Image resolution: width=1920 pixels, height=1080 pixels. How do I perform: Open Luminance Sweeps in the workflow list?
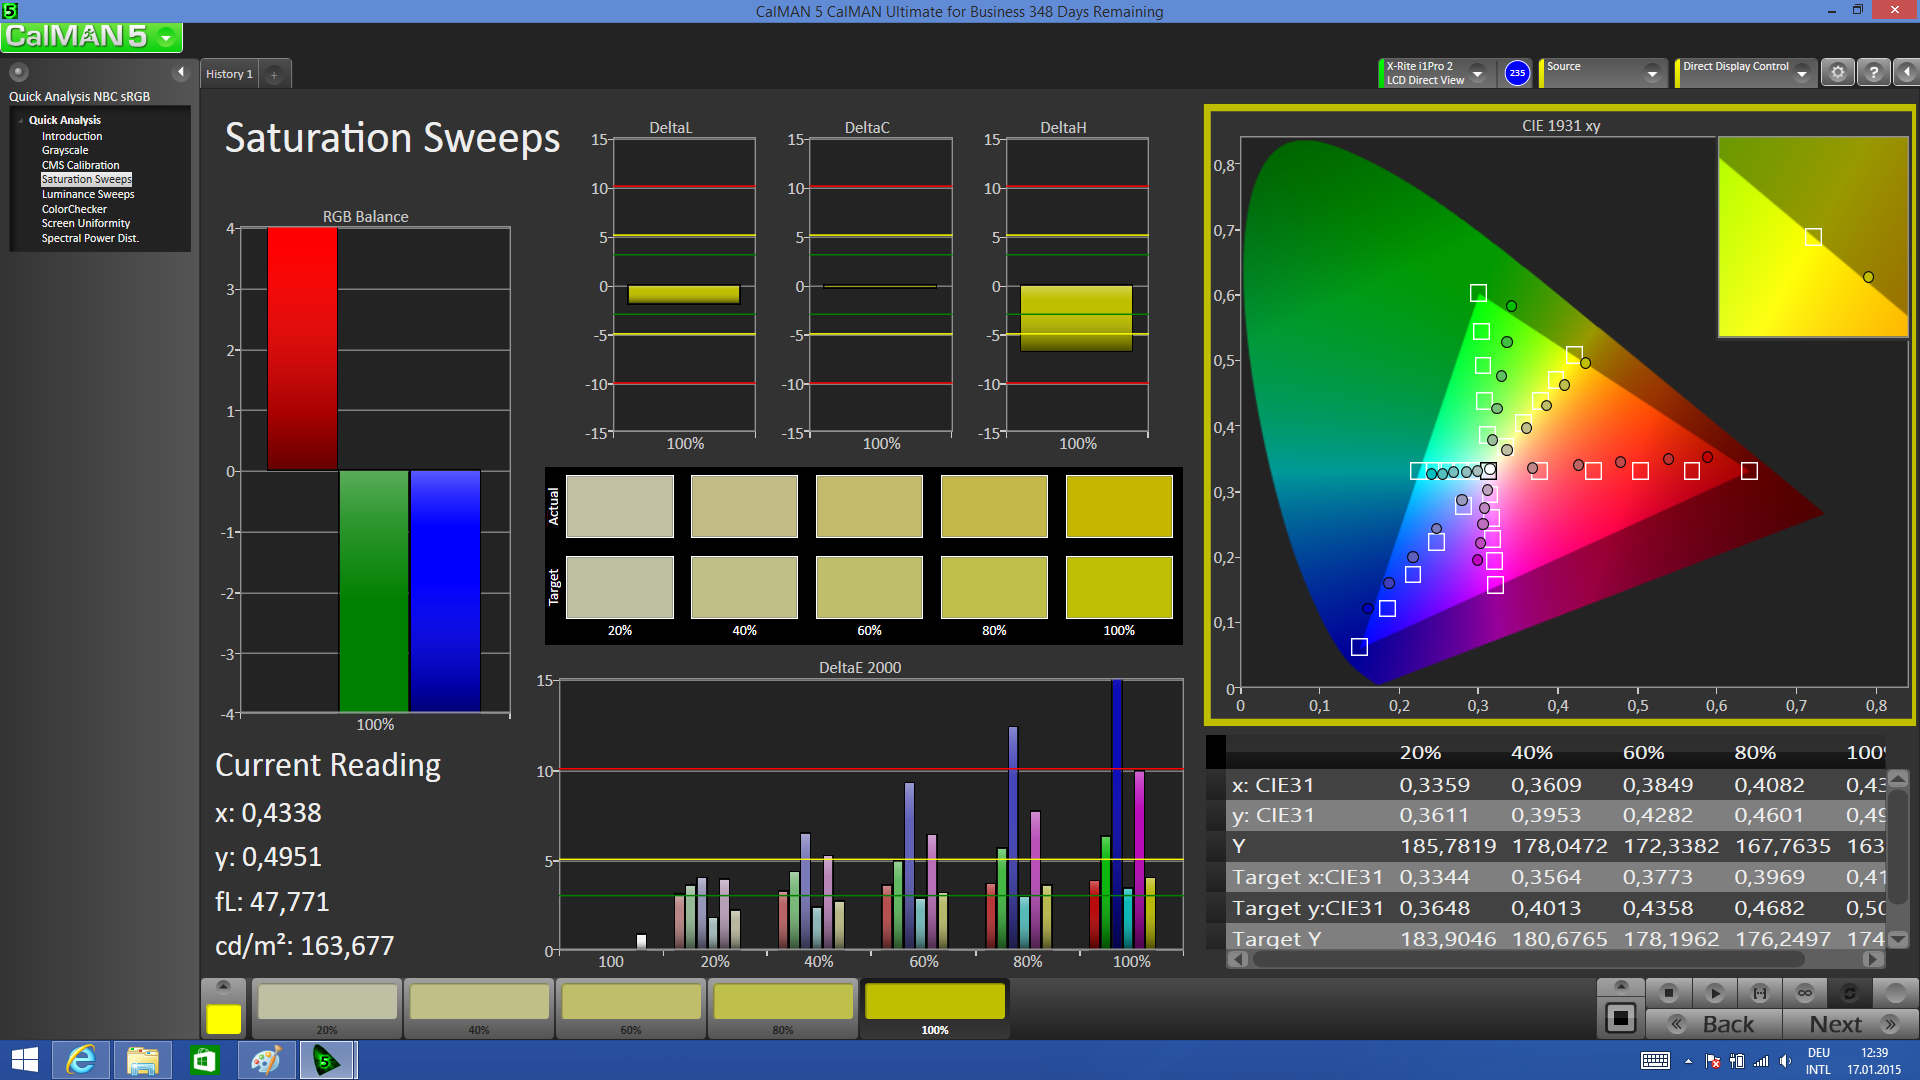click(88, 194)
